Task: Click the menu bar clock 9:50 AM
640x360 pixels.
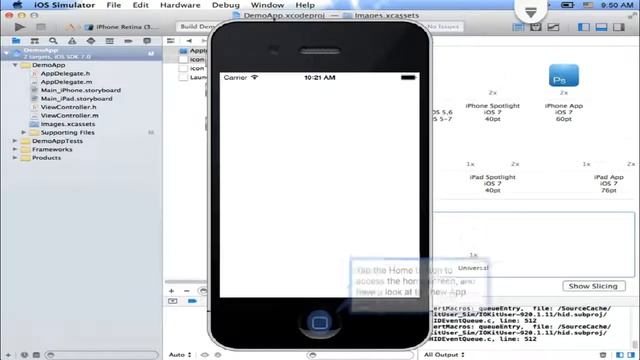Action: pyautogui.click(x=617, y=5)
